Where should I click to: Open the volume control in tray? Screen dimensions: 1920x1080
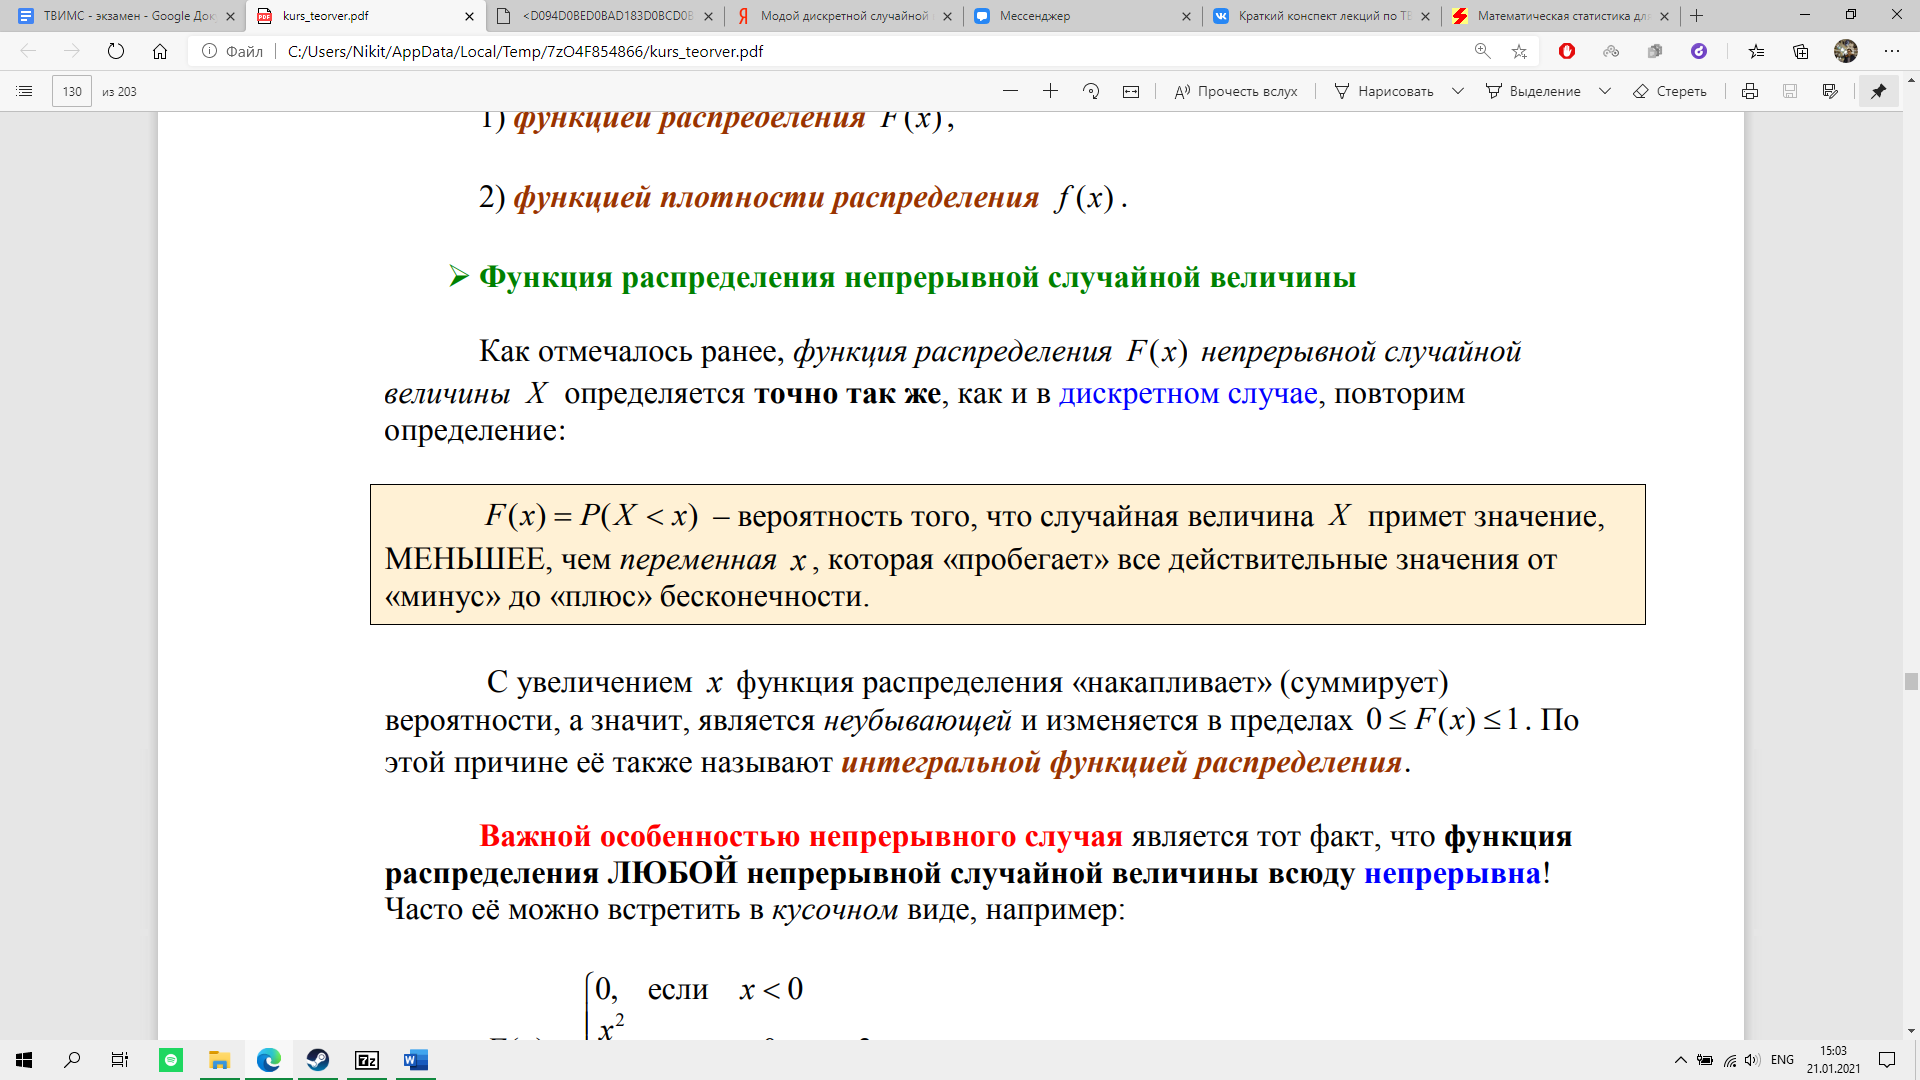tap(1752, 1060)
